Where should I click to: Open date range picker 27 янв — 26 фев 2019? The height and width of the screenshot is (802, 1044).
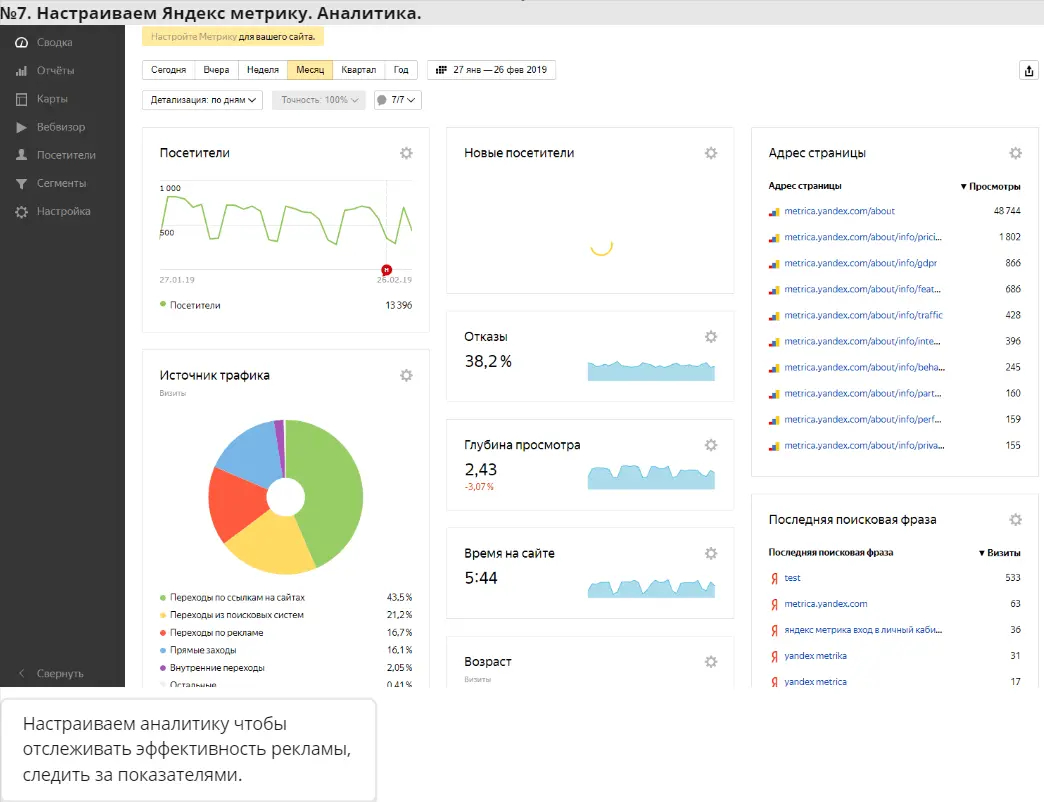491,70
